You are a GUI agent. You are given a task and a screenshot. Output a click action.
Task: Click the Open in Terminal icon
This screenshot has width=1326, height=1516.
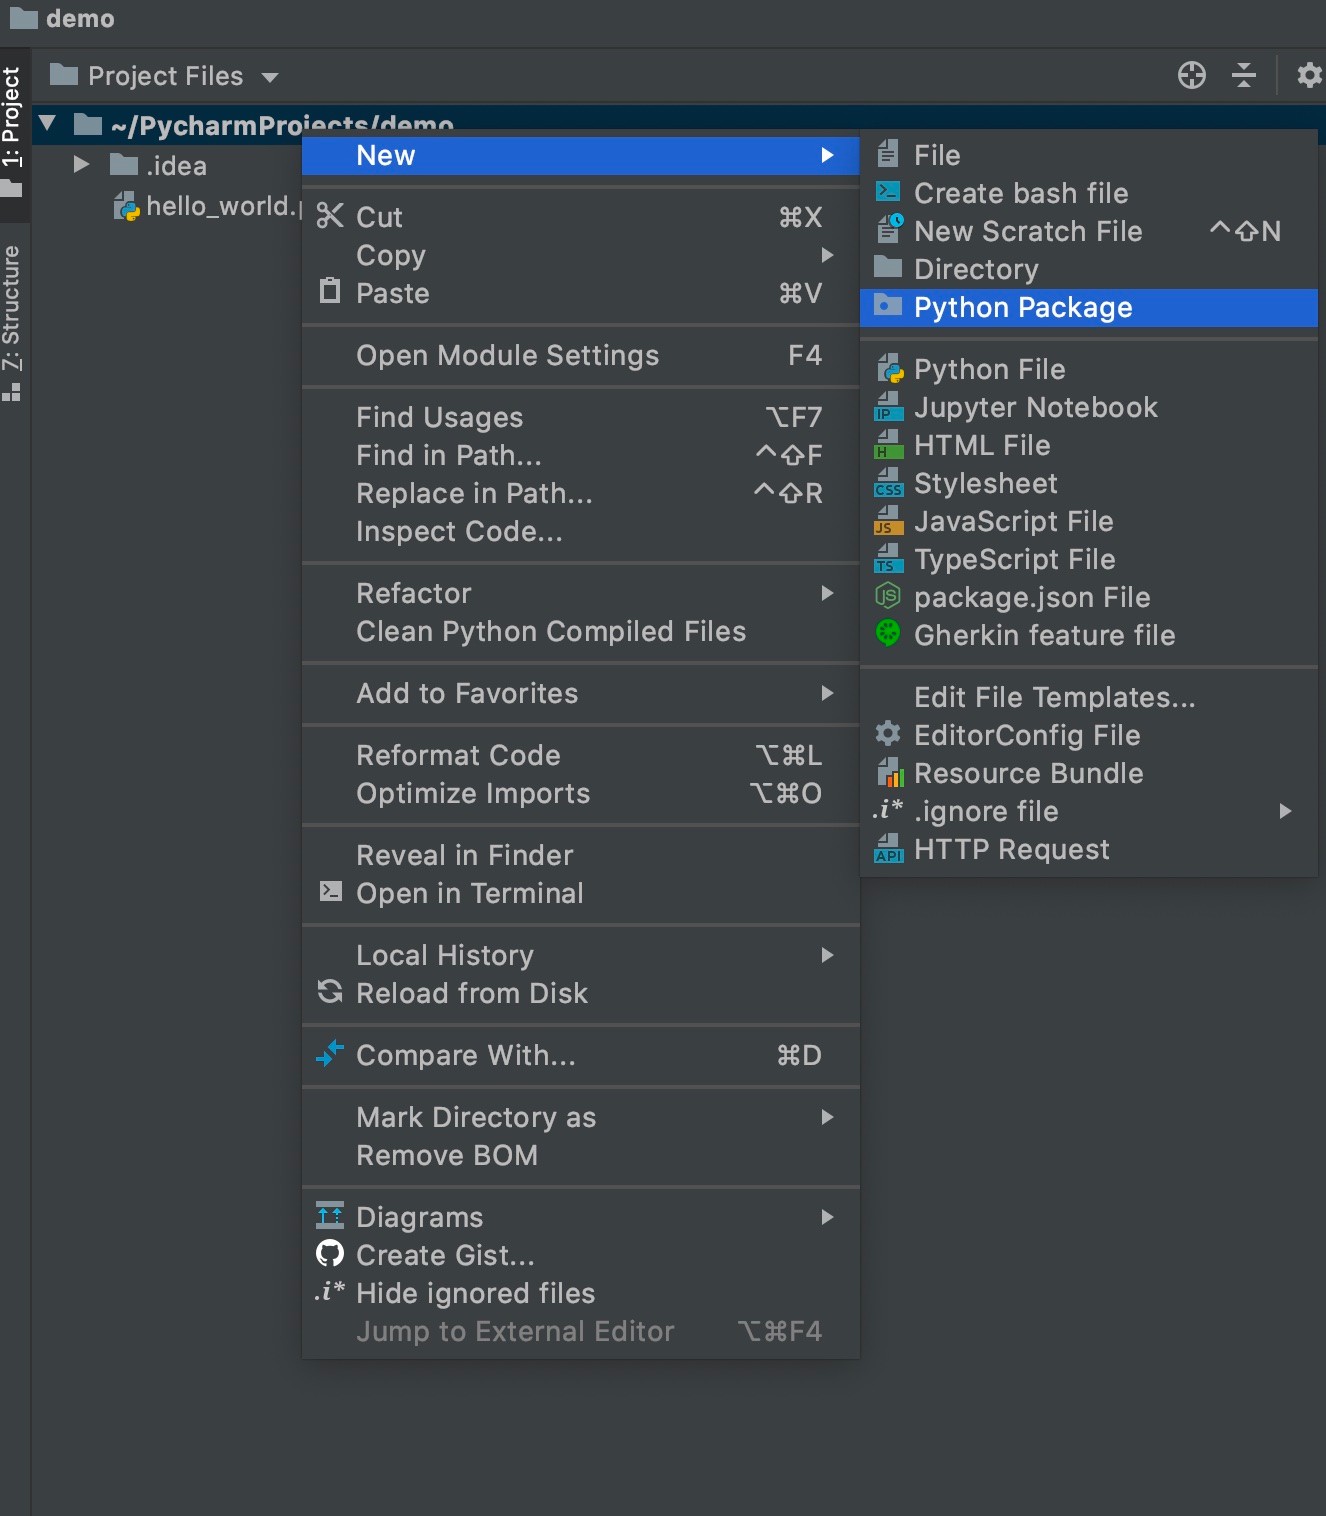pos(330,891)
